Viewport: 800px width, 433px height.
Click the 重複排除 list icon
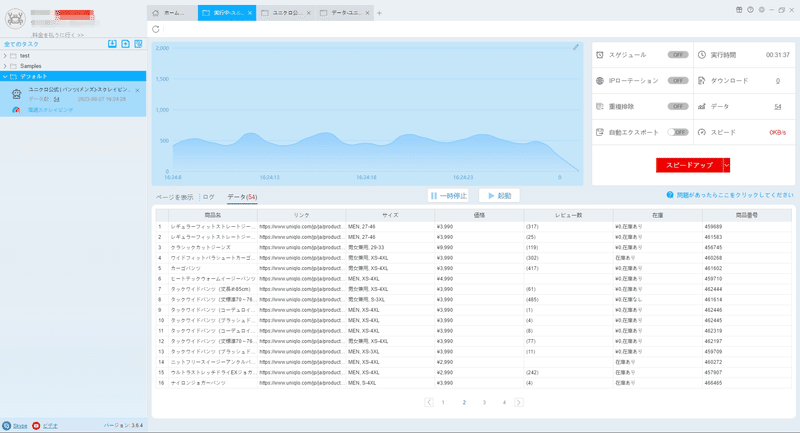point(600,107)
